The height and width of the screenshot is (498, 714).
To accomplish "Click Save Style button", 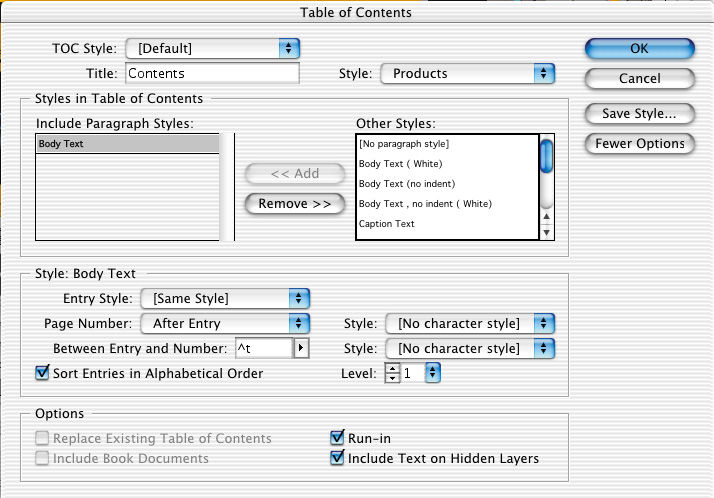I will pyautogui.click(x=639, y=113).
